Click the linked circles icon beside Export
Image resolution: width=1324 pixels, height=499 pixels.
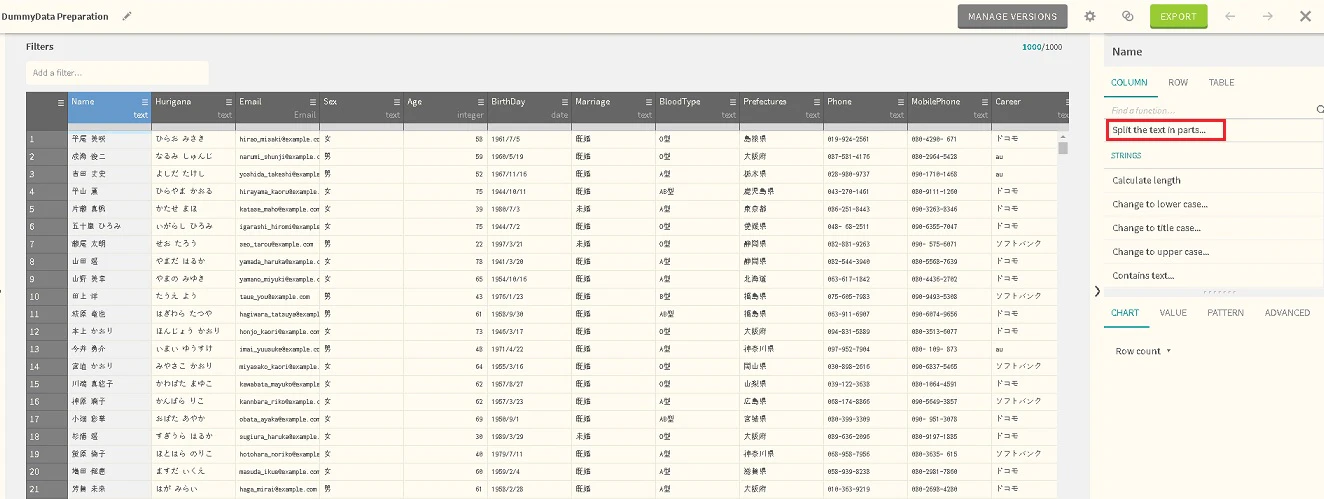click(1127, 16)
